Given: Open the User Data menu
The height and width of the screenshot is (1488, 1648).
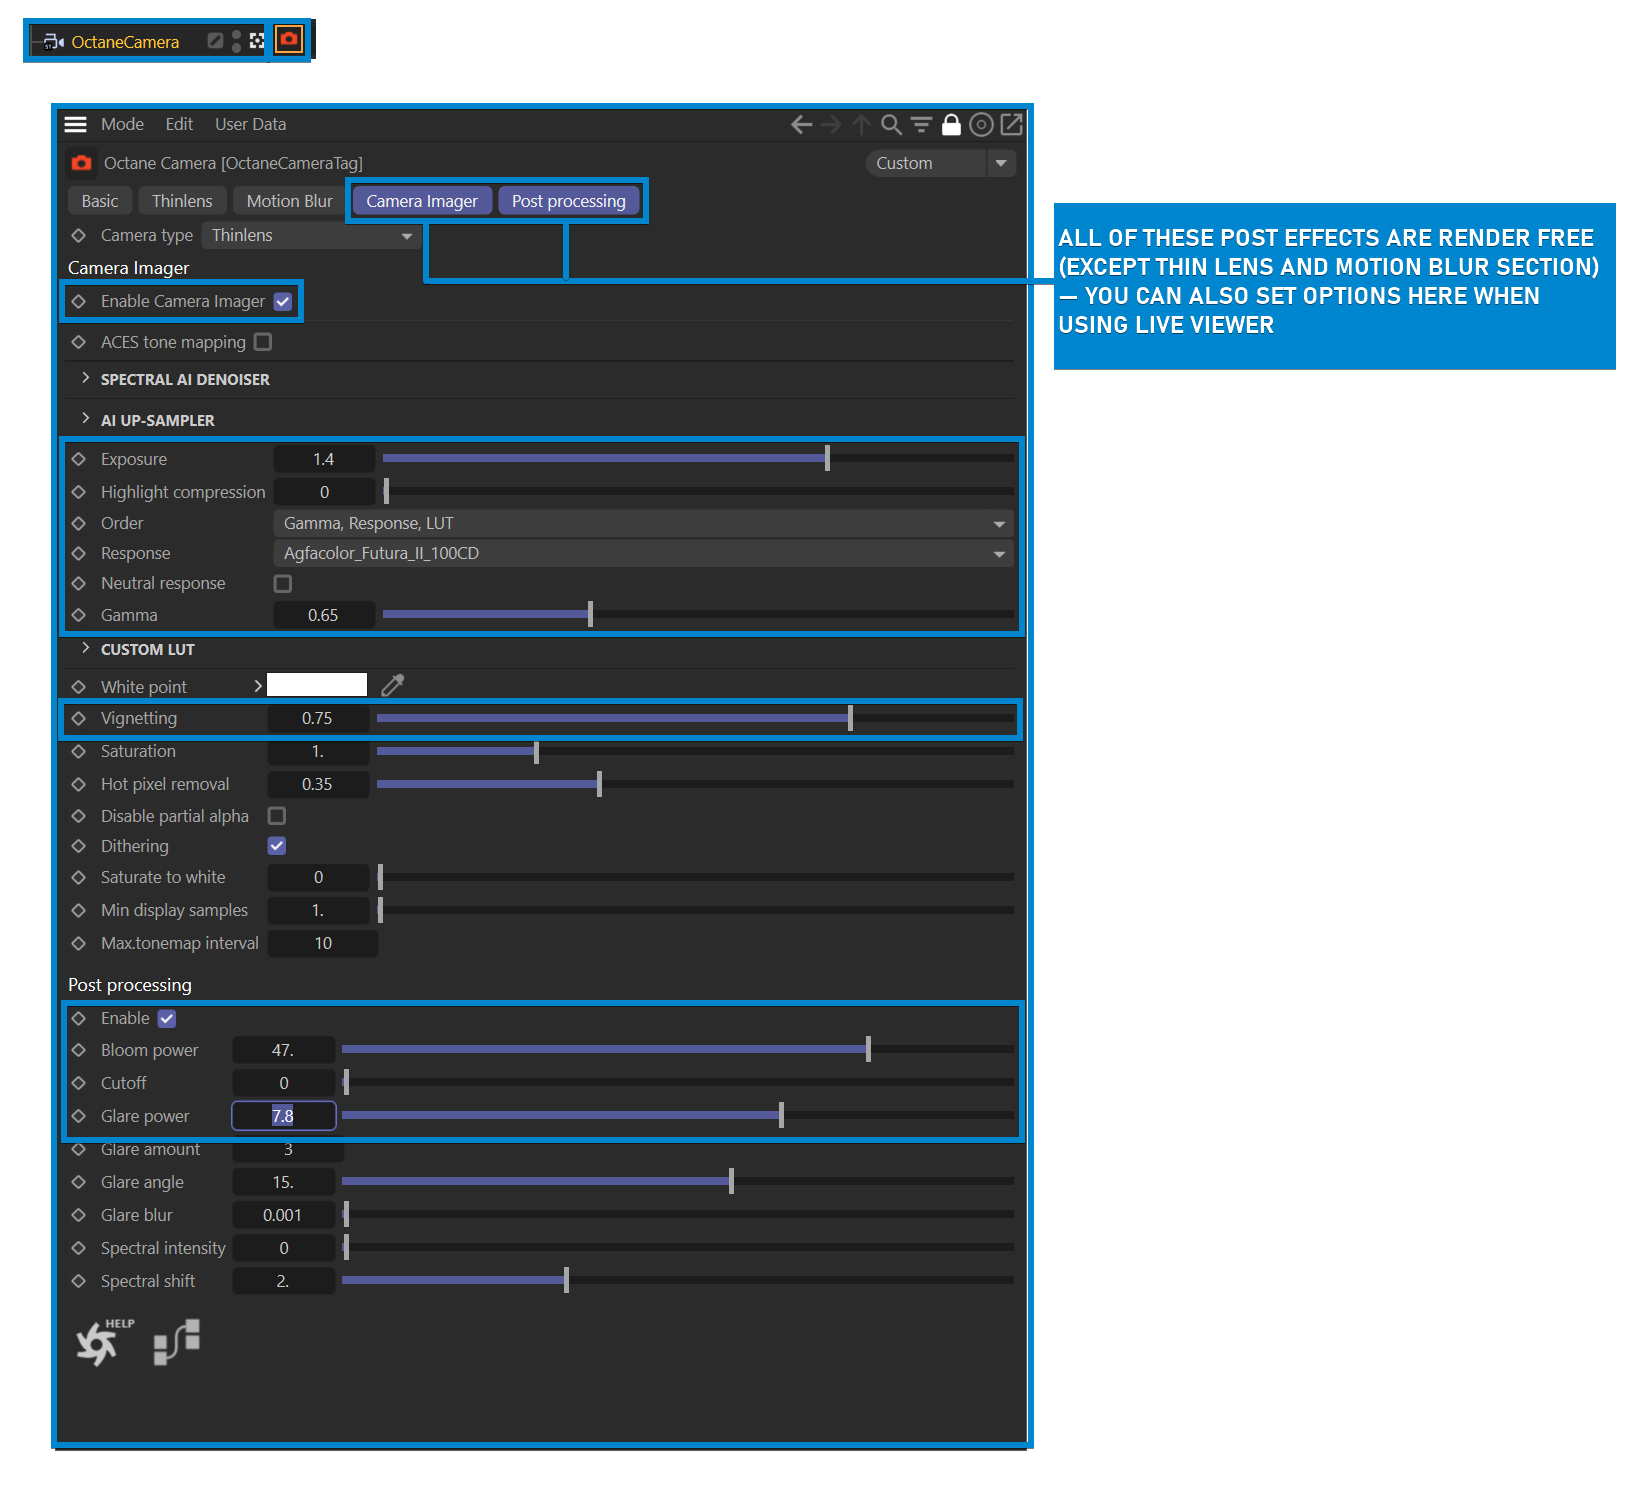Looking at the screenshot, I should pos(250,124).
